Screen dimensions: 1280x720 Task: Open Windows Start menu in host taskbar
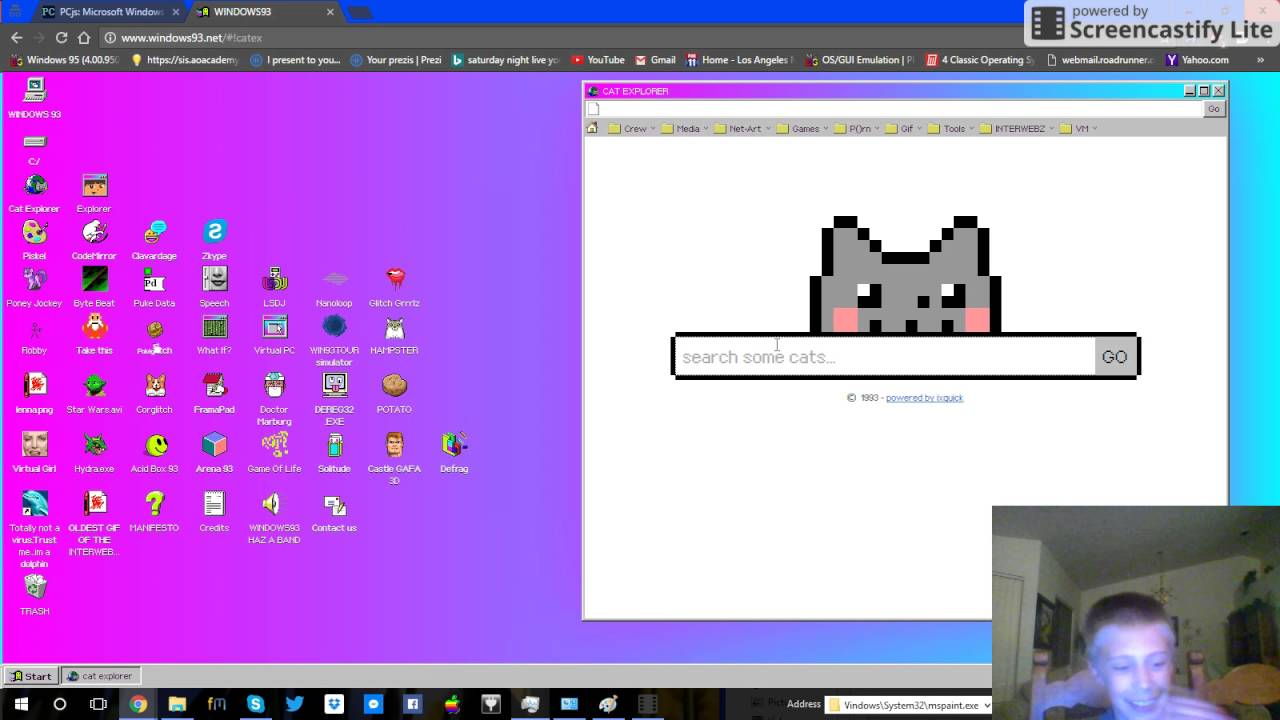pos(19,705)
